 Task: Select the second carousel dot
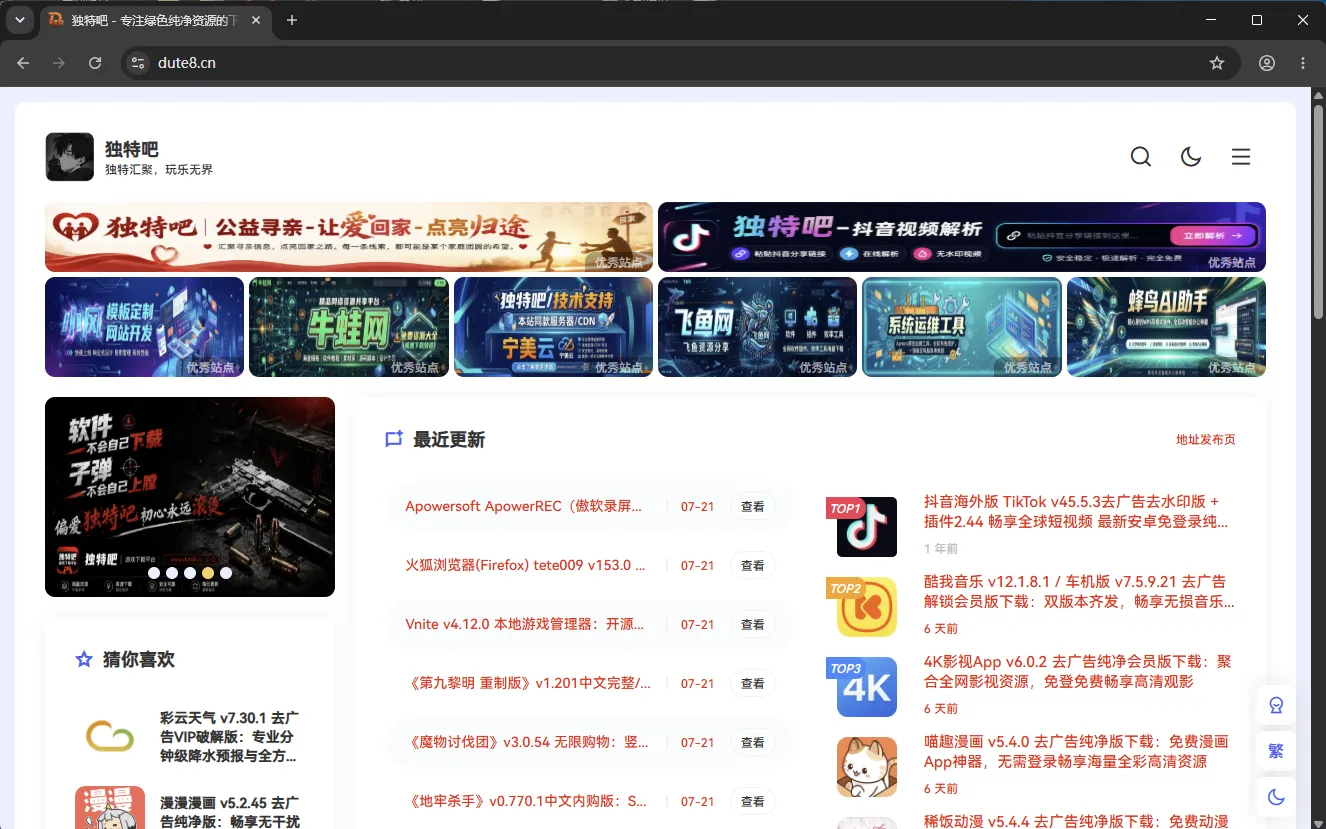(172, 573)
